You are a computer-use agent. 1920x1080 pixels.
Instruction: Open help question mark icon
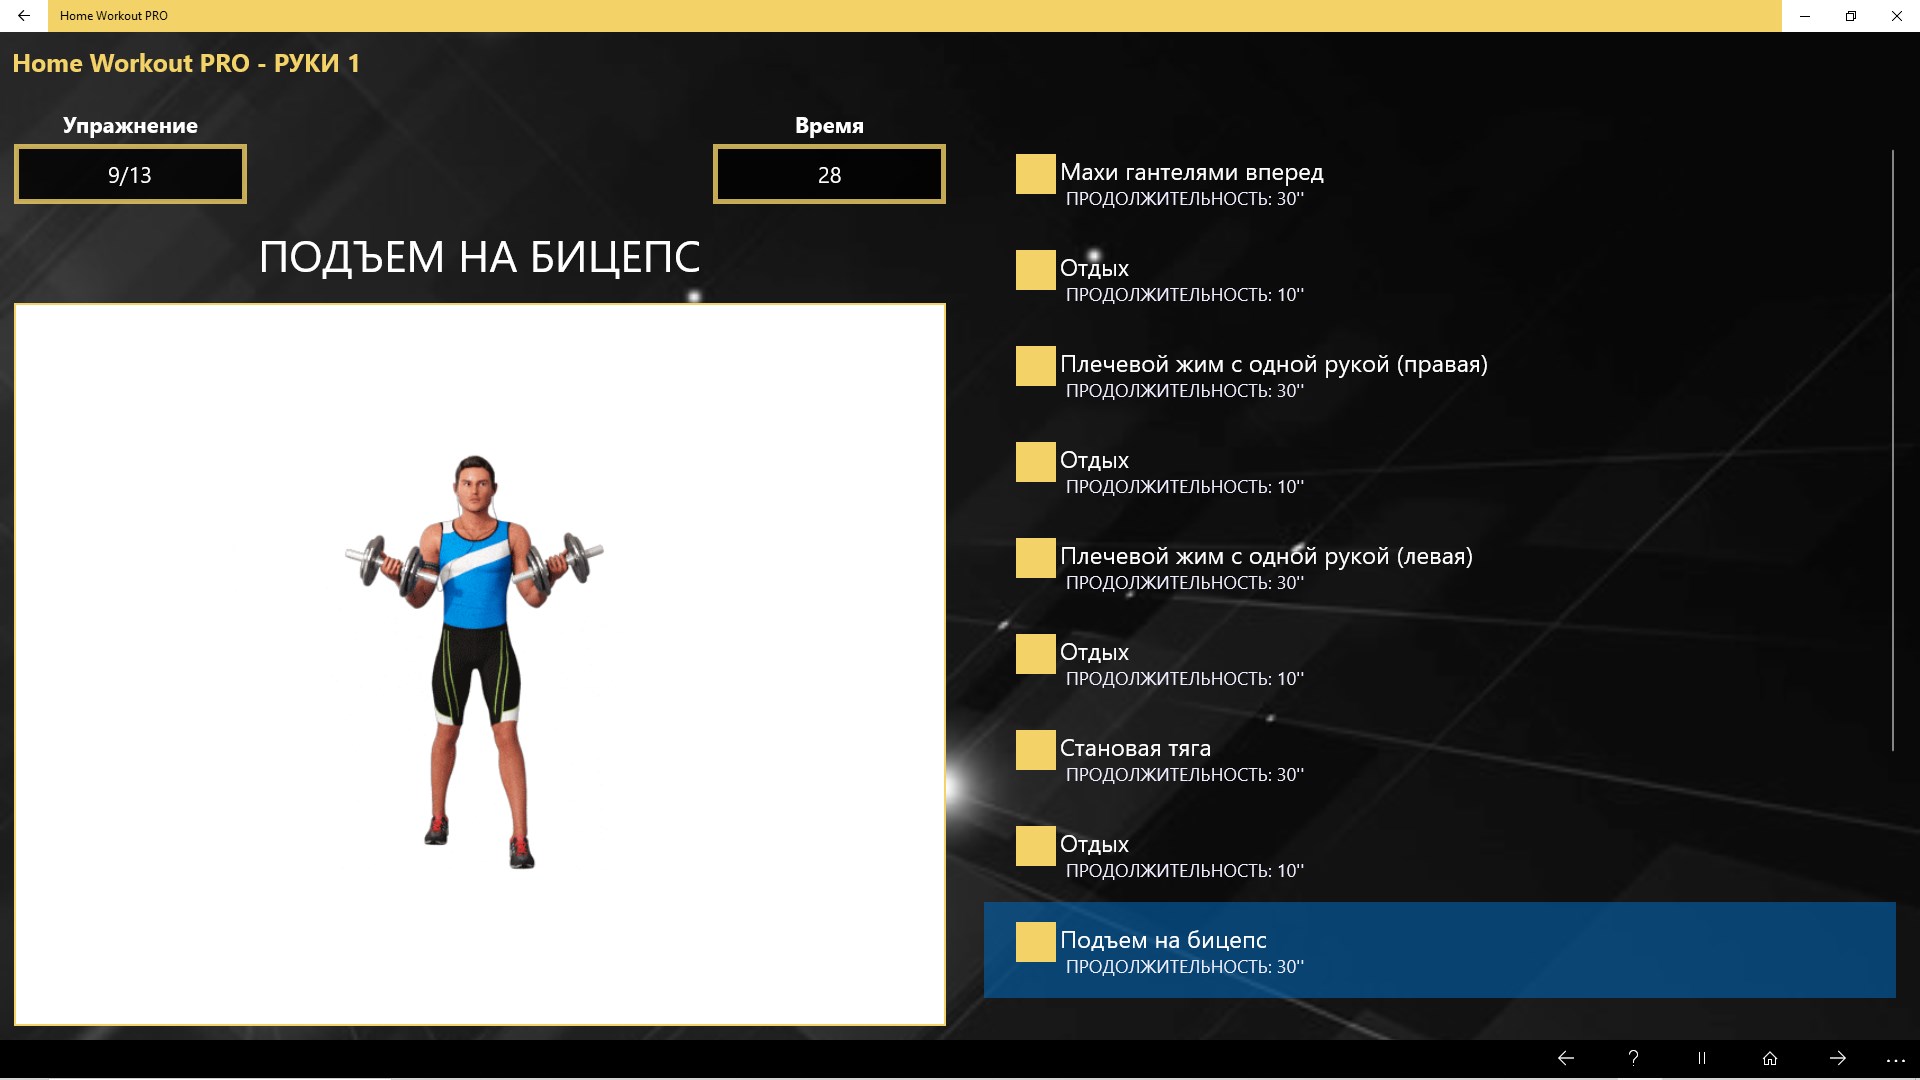(x=1633, y=1058)
